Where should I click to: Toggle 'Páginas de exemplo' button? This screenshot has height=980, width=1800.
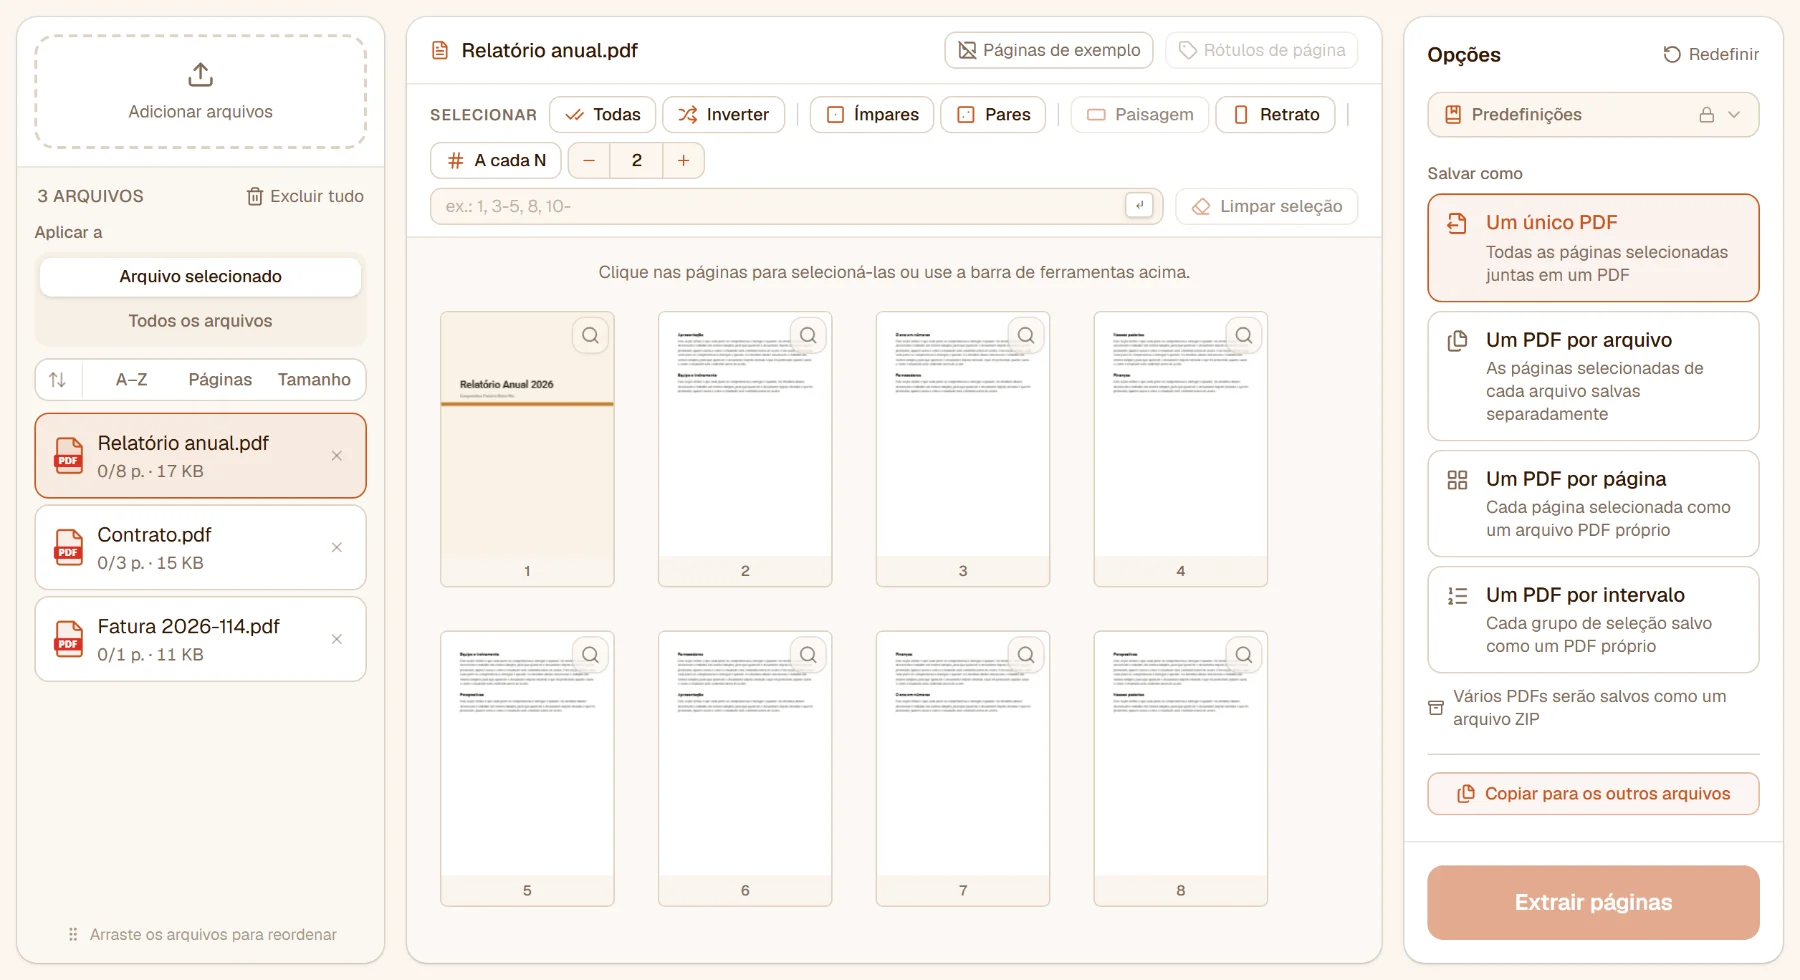click(x=1049, y=50)
